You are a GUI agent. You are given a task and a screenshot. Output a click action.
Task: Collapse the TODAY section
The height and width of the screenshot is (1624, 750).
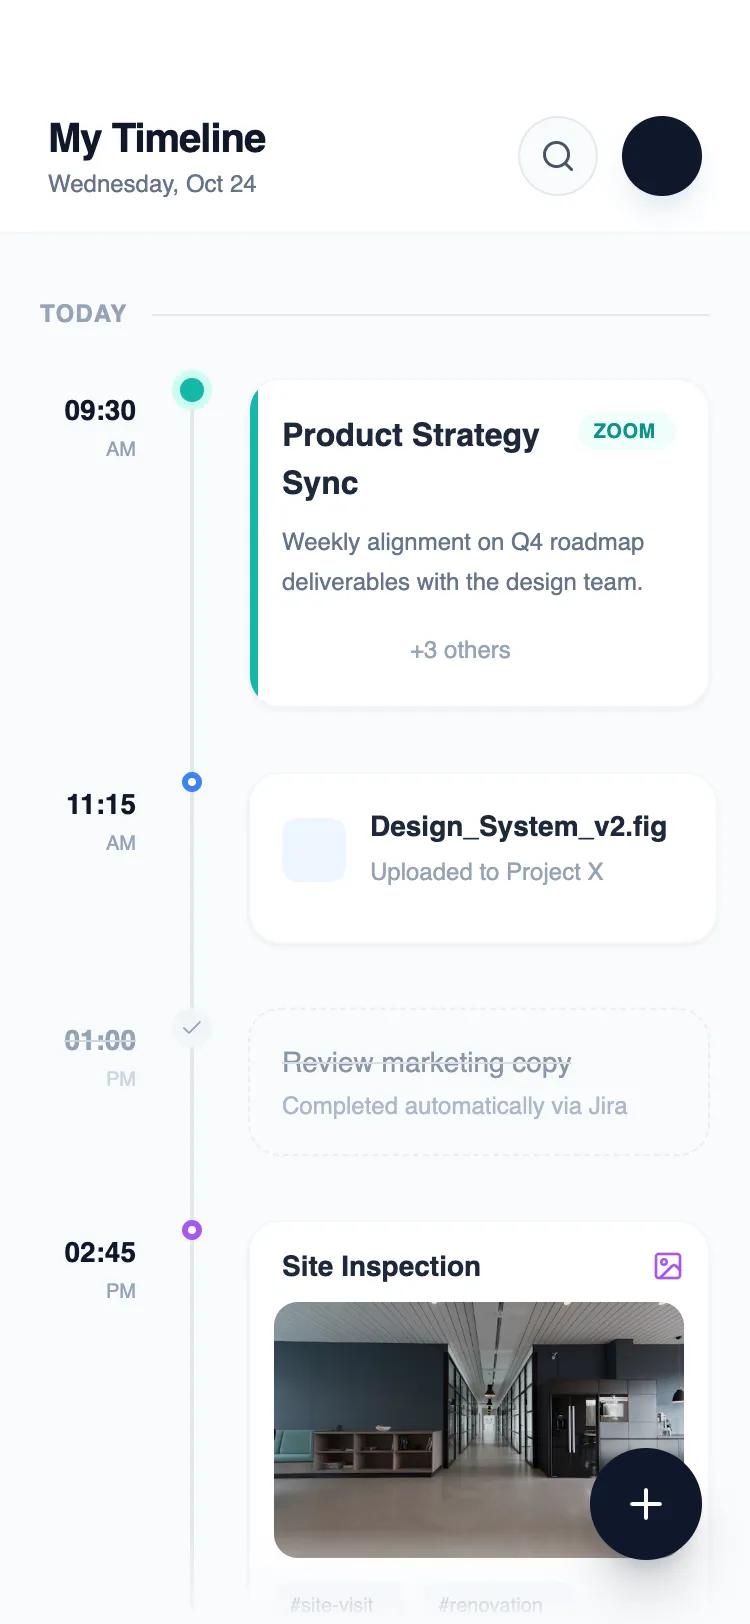click(83, 313)
